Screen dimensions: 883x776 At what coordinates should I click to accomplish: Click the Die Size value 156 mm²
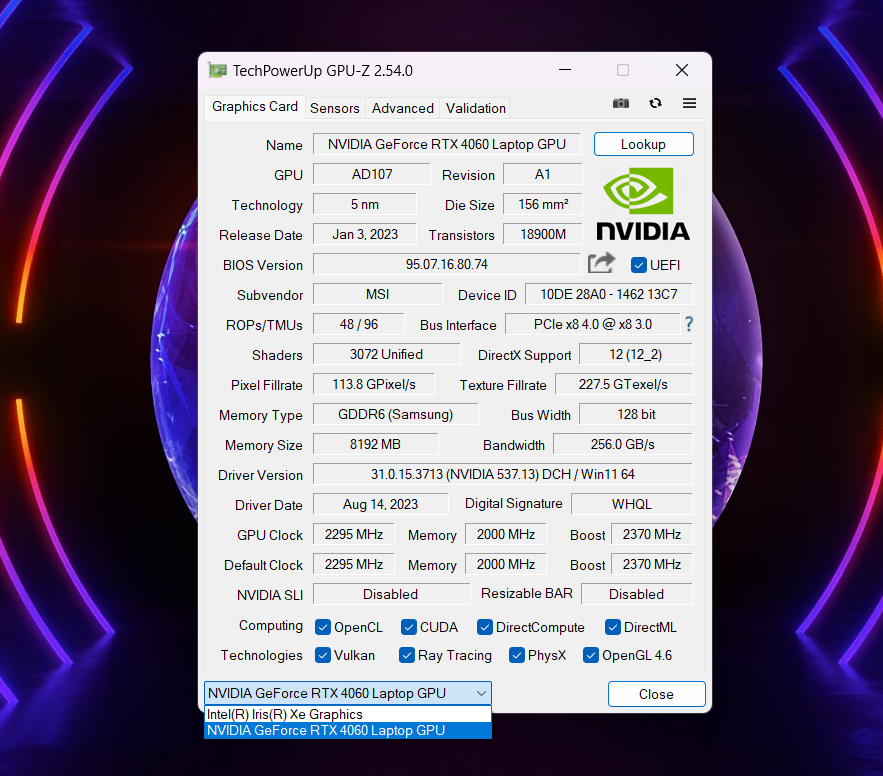(x=542, y=204)
